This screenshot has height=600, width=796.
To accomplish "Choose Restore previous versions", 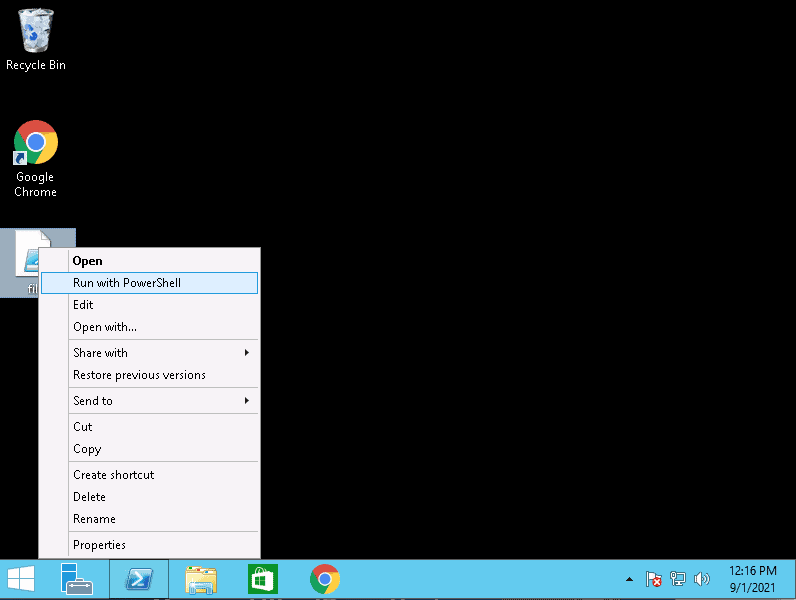I will pyautogui.click(x=149, y=375).
